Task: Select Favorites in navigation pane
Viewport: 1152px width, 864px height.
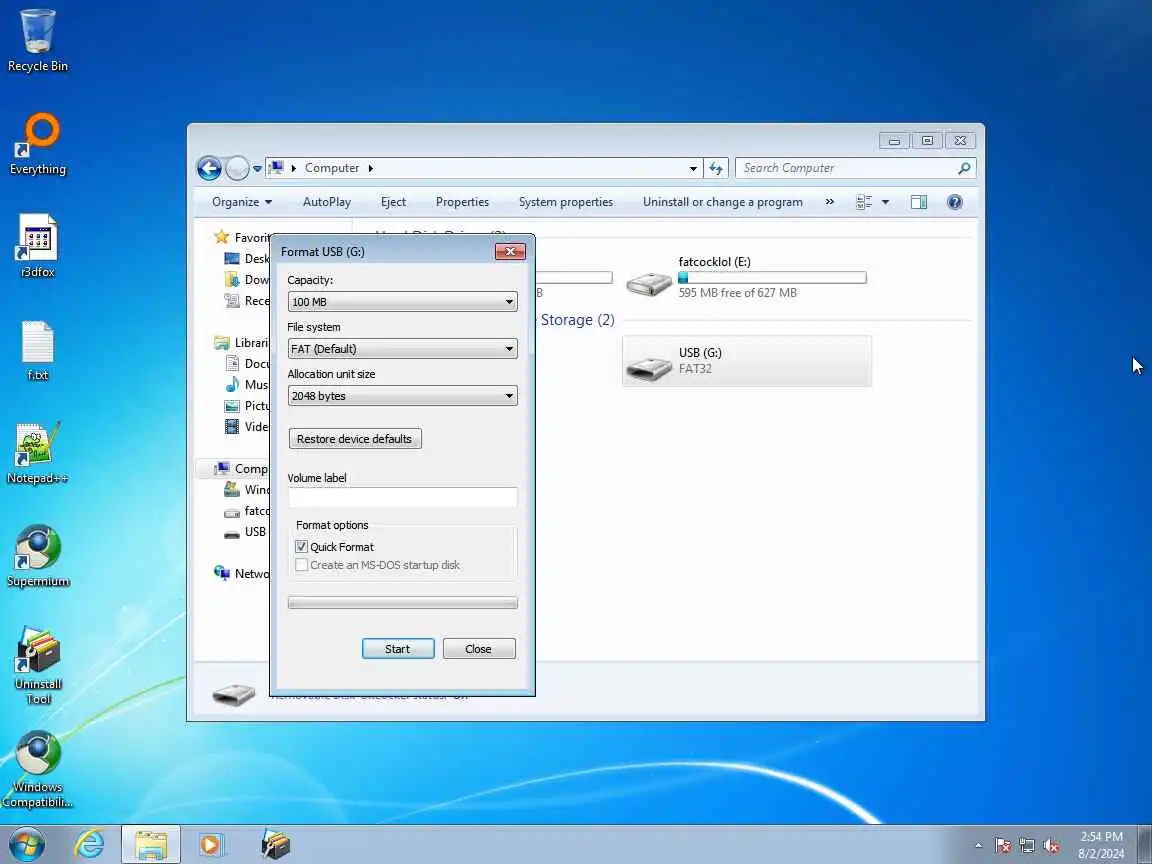Action: (x=242, y=237)
